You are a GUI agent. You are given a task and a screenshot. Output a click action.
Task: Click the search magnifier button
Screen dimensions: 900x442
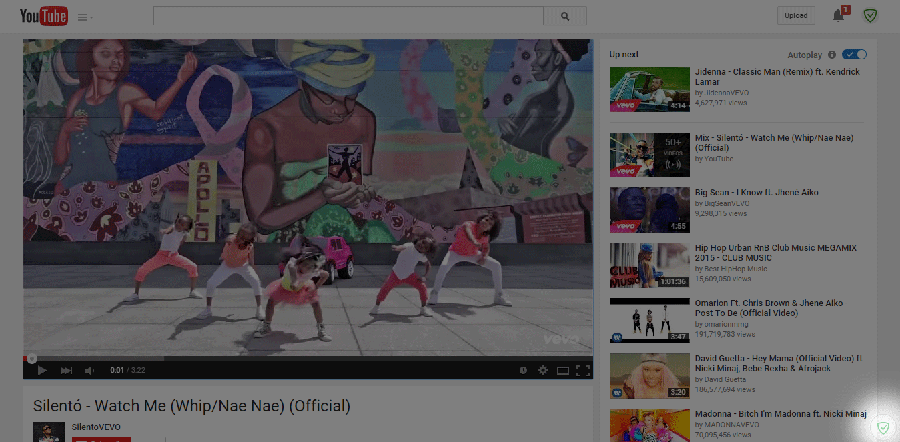(x=565, y=16)
